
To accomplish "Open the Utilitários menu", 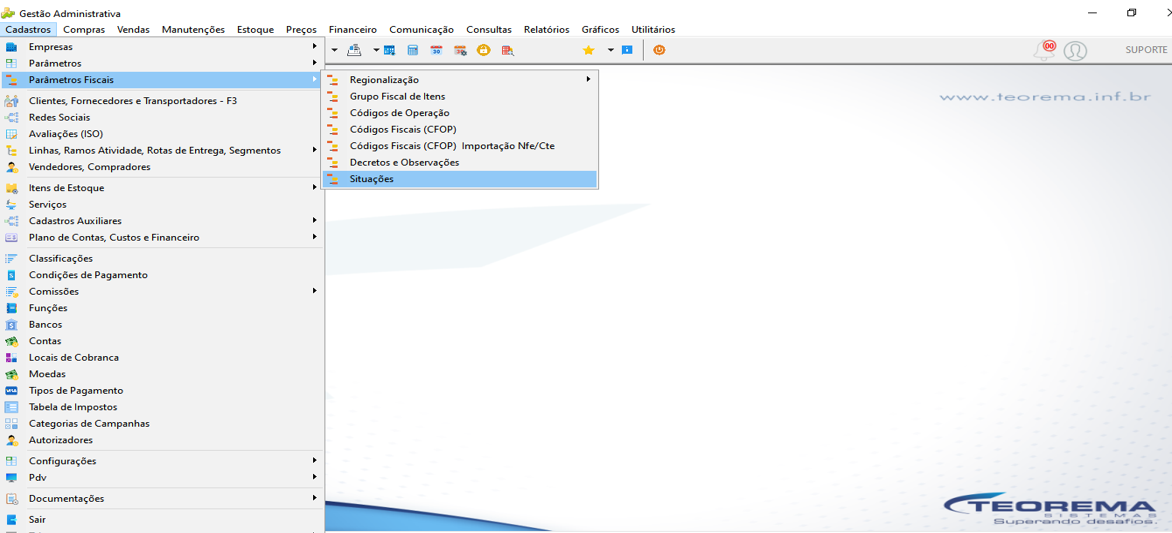I will (x=653, y=30).
